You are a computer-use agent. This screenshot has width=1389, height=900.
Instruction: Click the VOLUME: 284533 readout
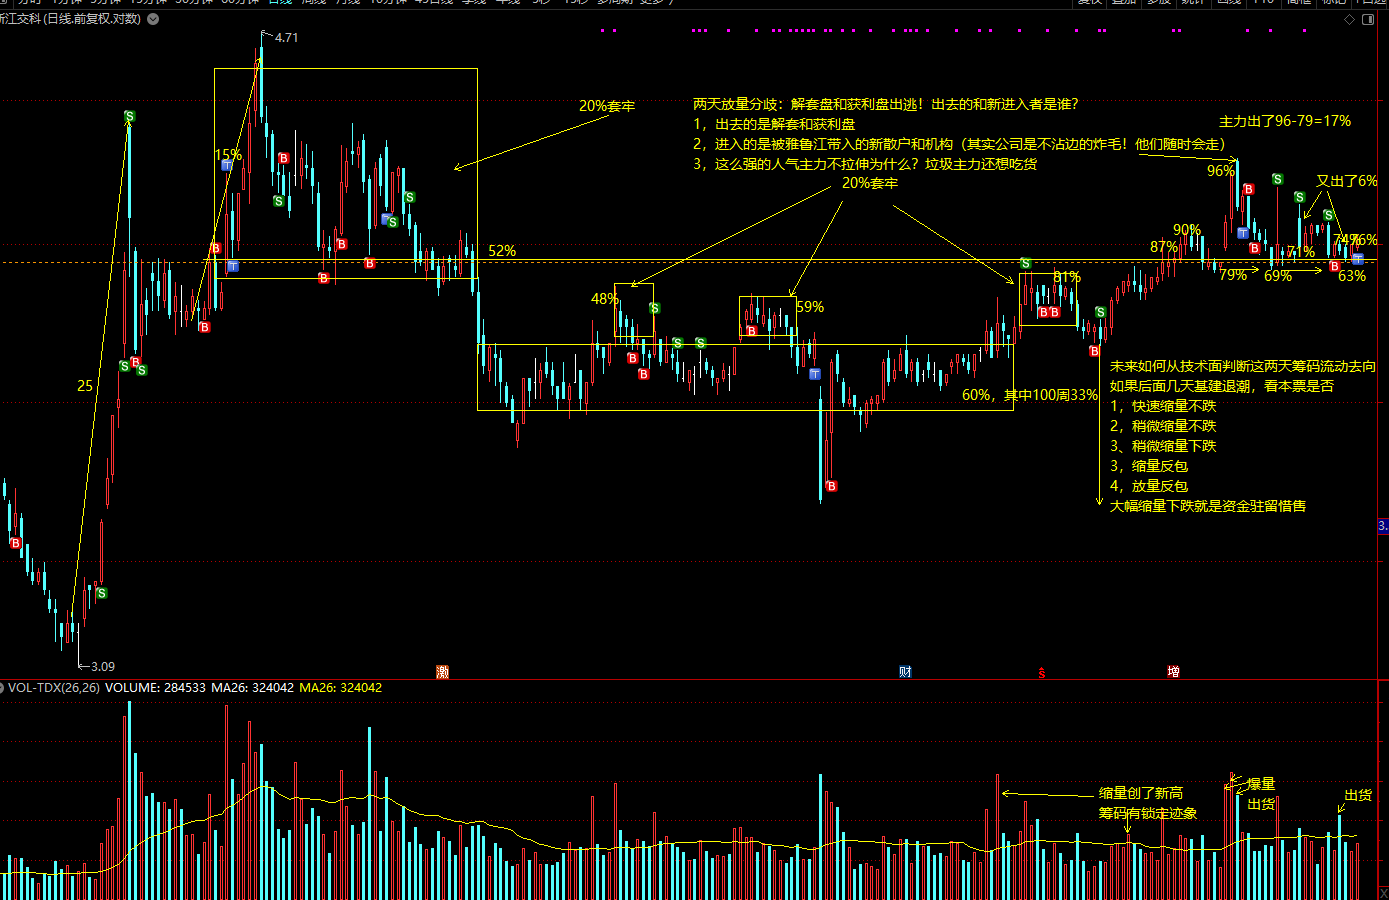click(x=155, y=688)
